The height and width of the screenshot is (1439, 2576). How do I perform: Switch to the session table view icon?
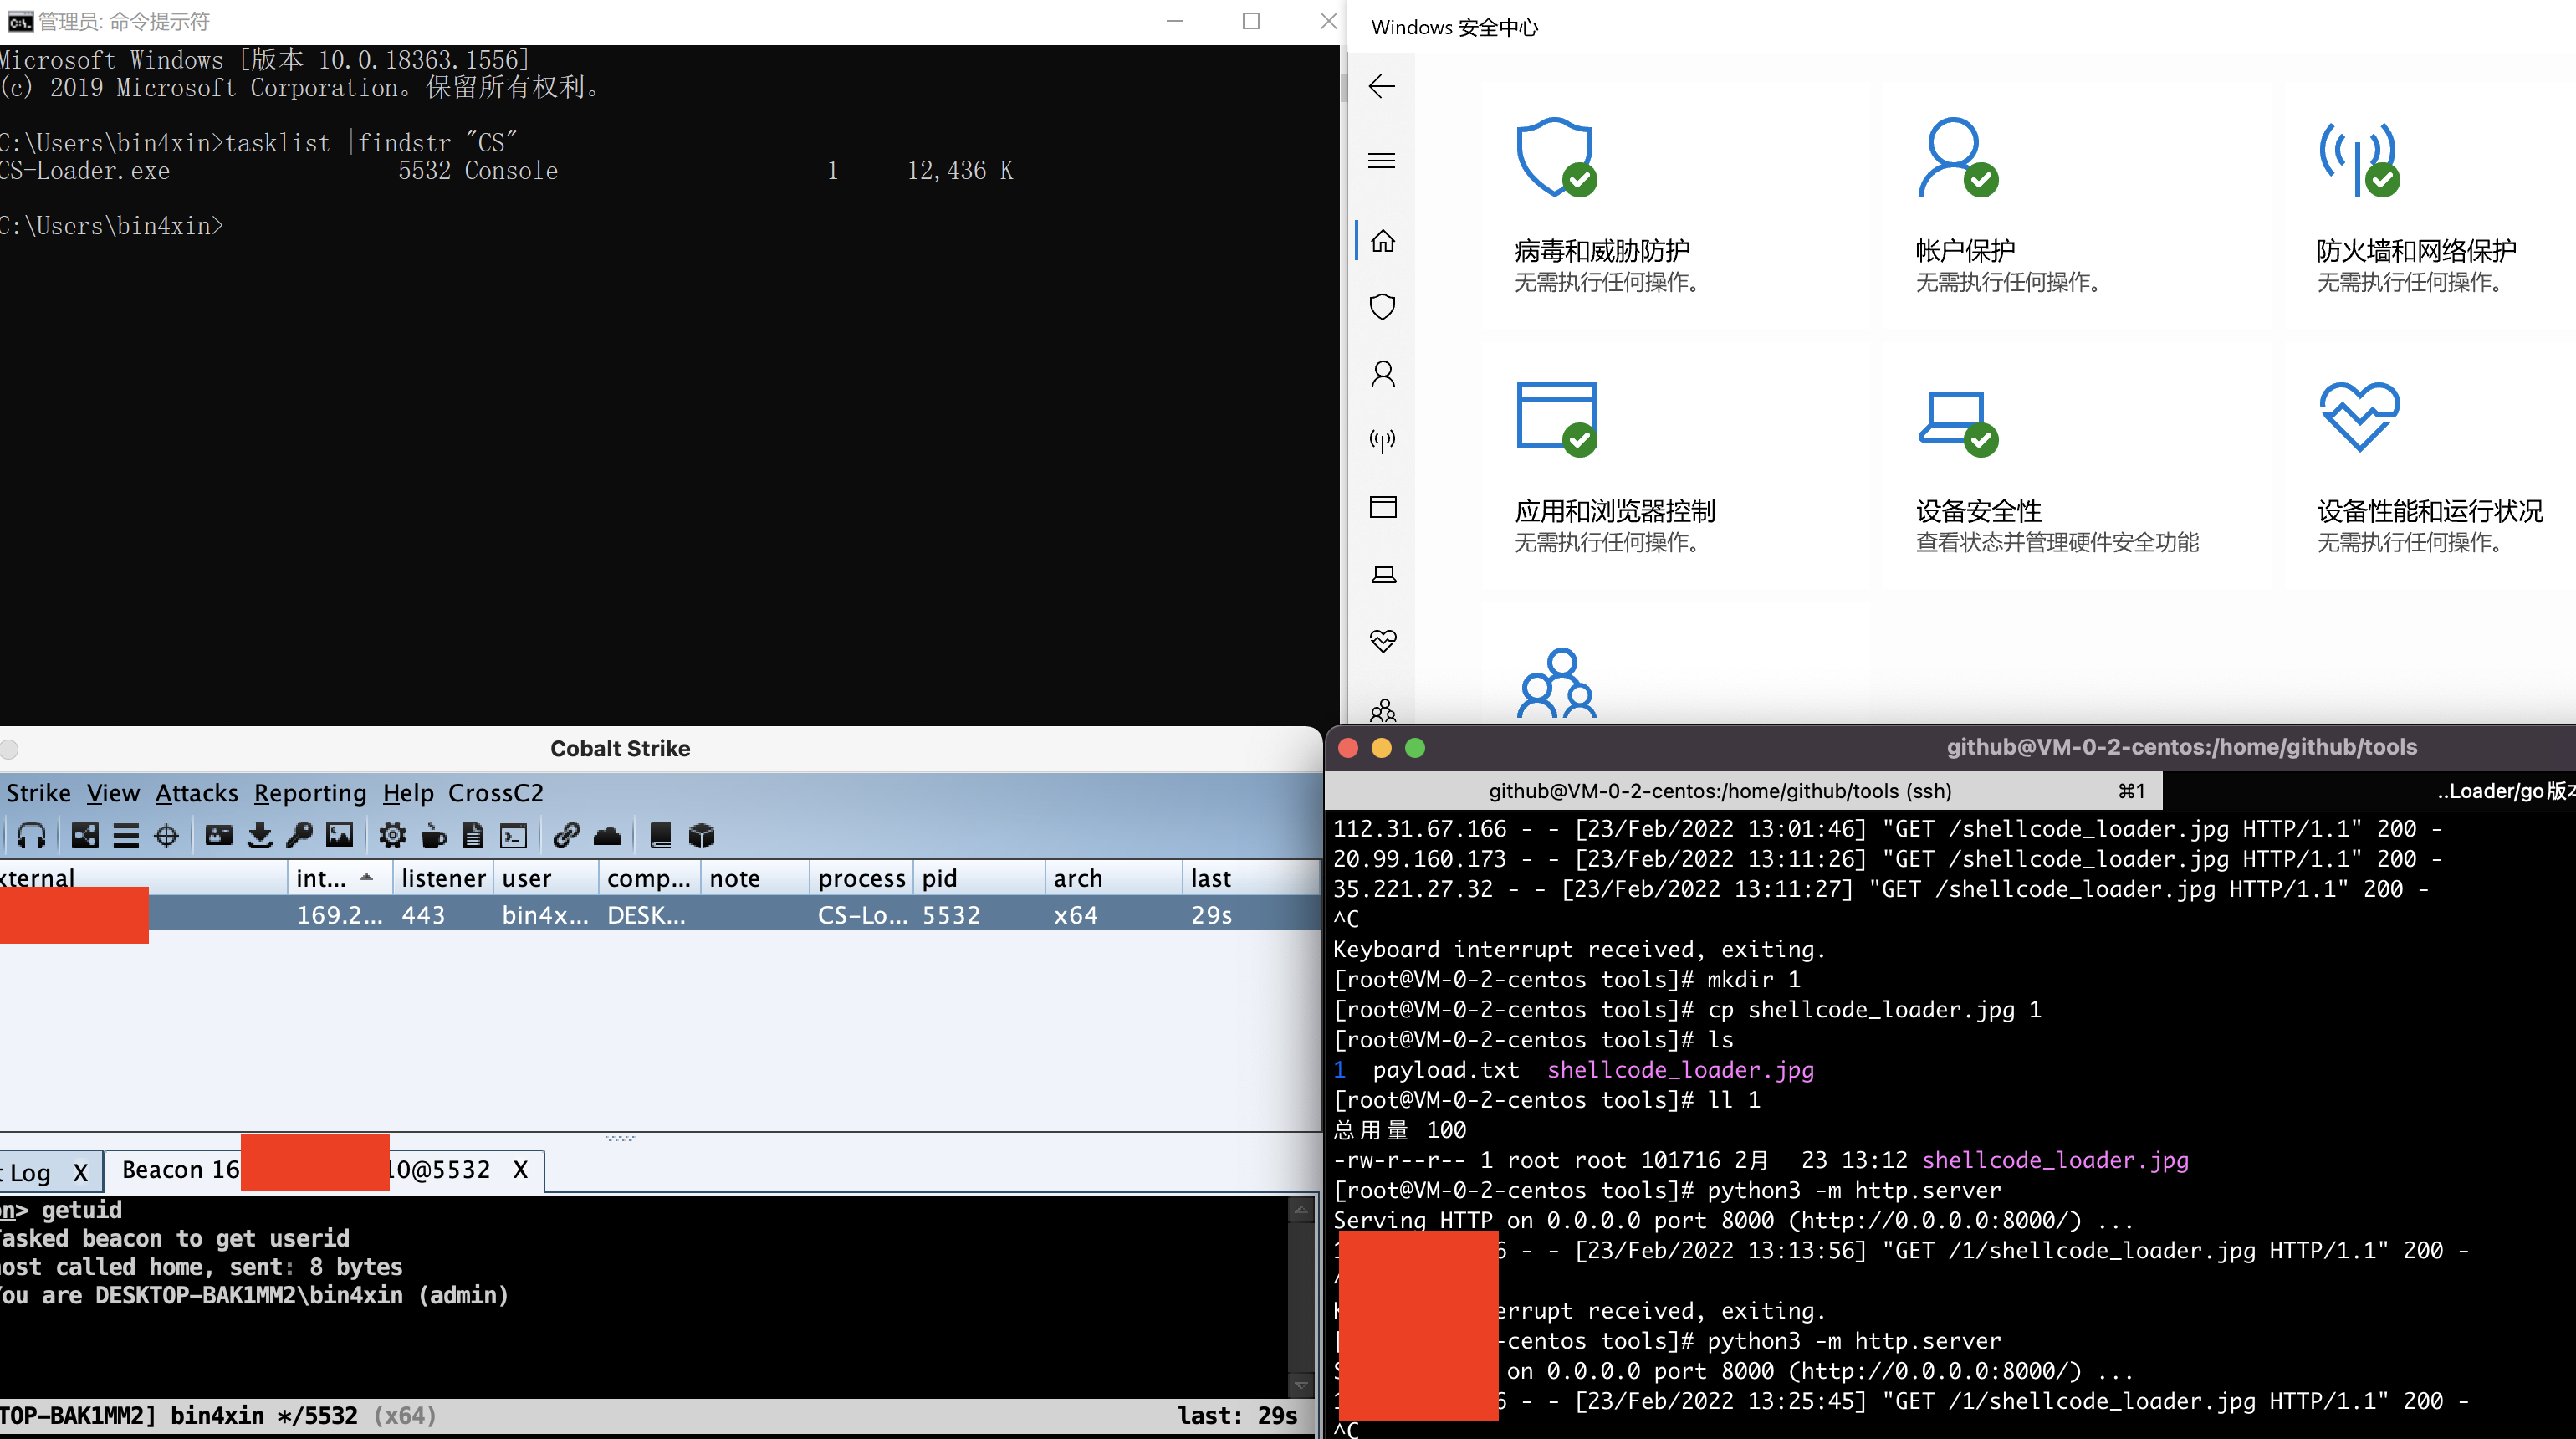pyautogui.click(x=126, y=835)
